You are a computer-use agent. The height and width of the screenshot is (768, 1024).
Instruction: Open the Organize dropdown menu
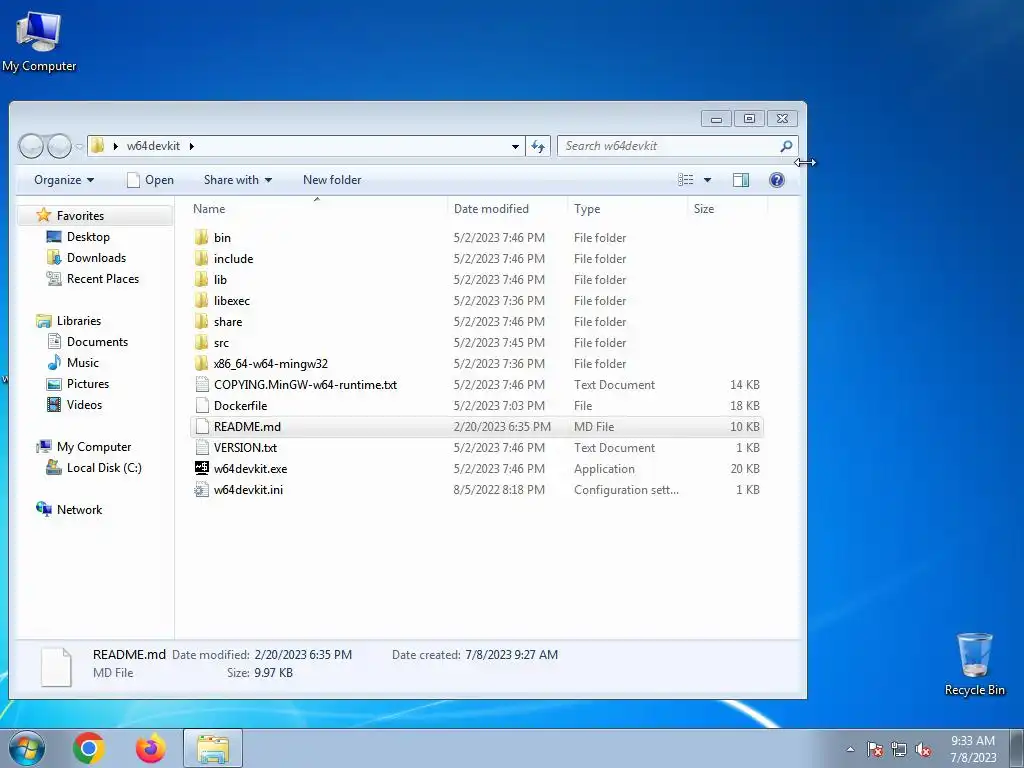click(64, 180)
